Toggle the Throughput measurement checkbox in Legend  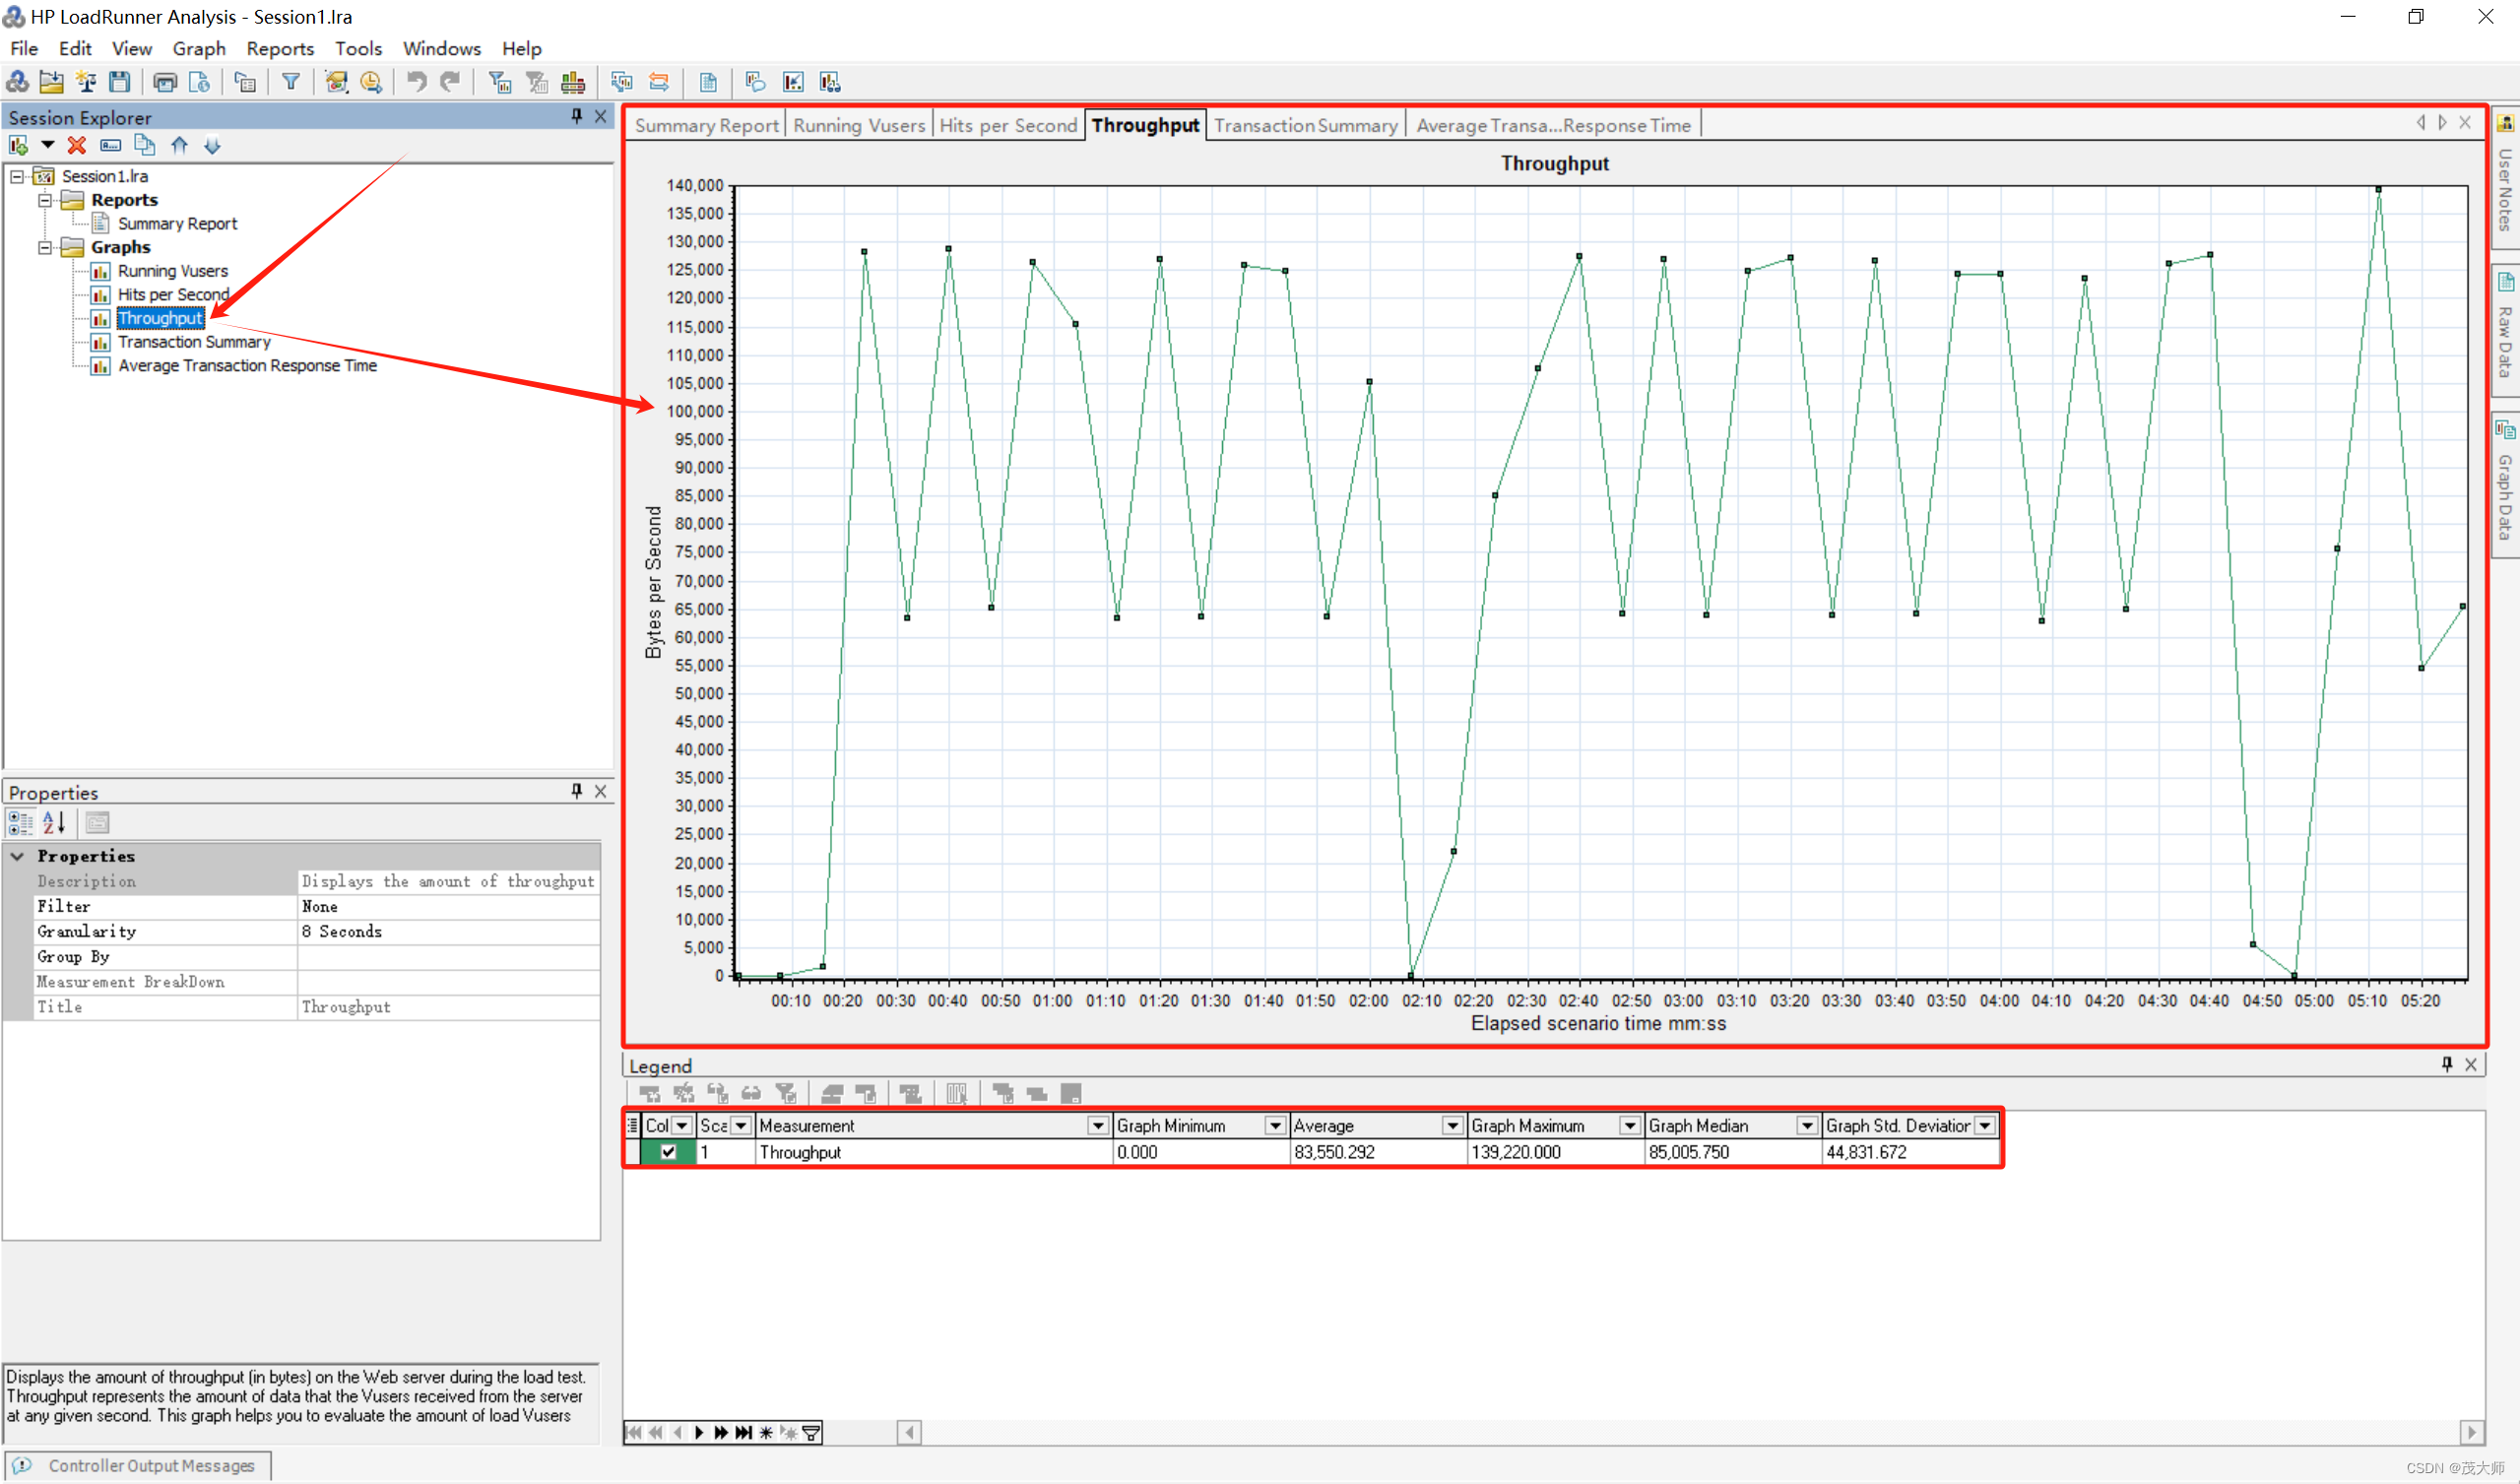click(668, 1152)
